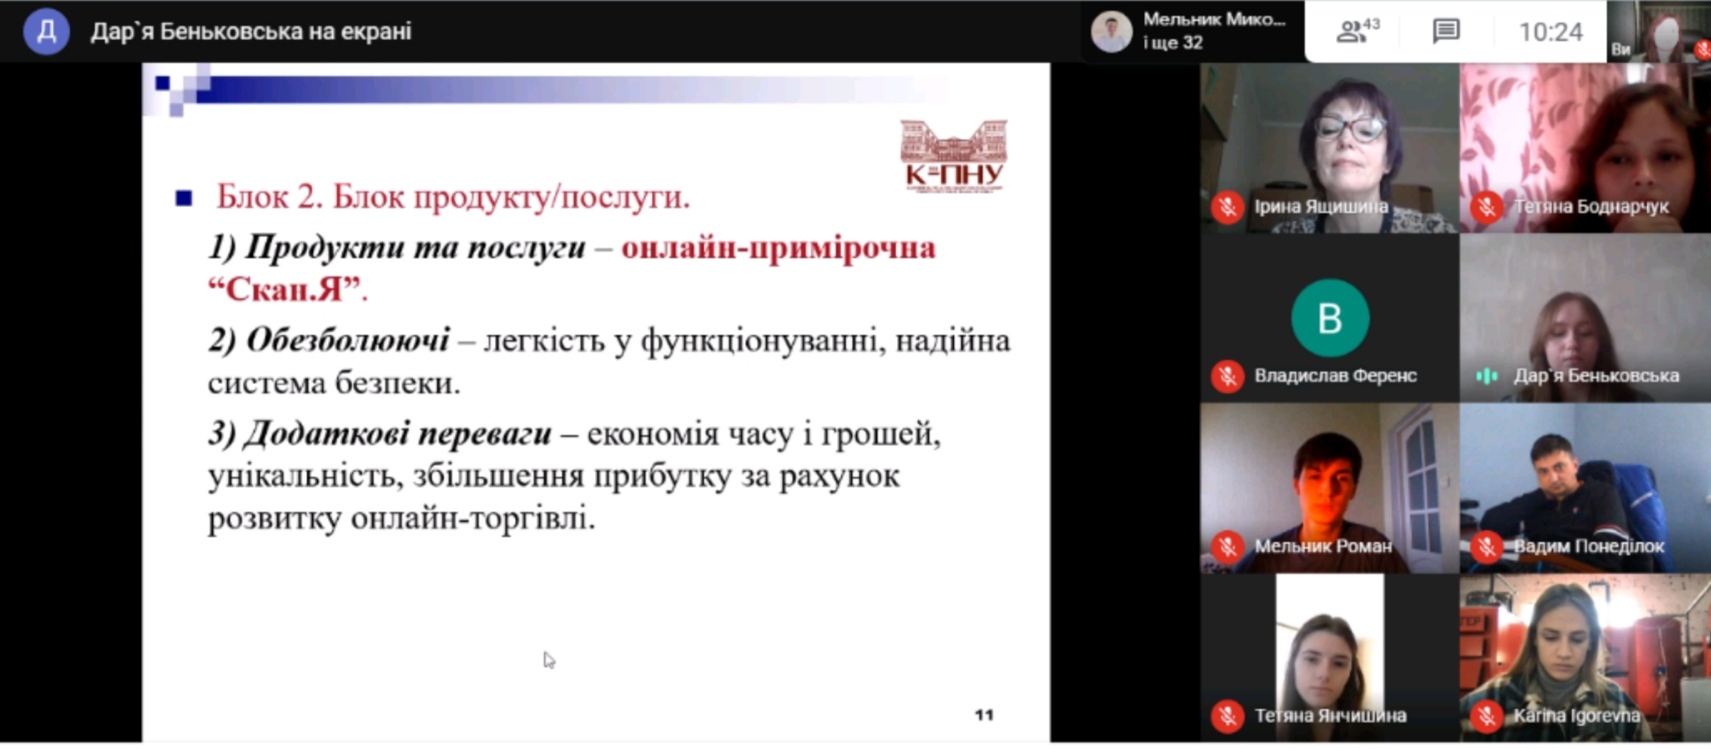Click the speaking indicator for Дар'я Беньковська
Screen dimensions: 1711x749
point(1486,376)
